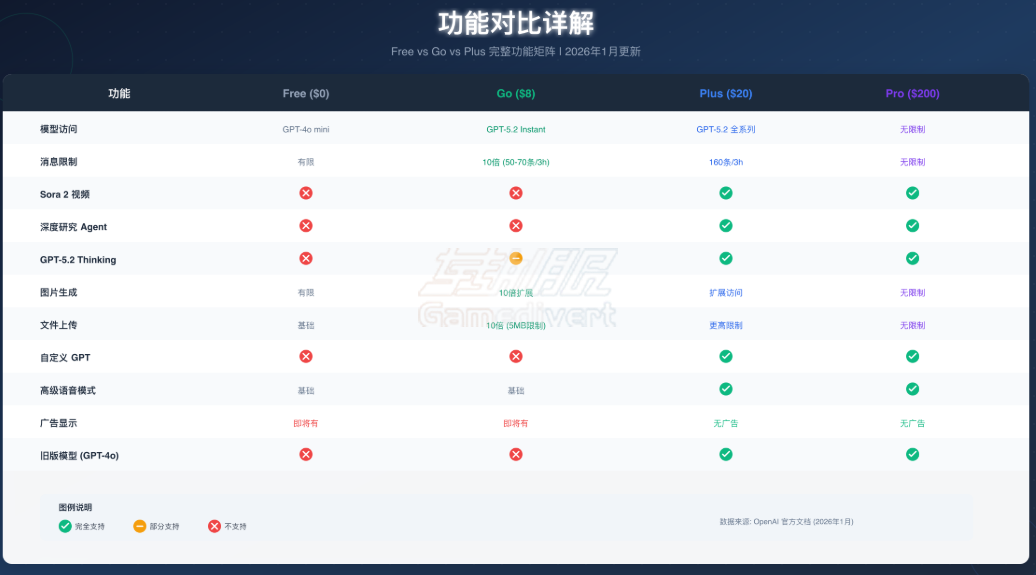Click the 数据来源: OpenAI 官方文档 note

coord(786,521)
